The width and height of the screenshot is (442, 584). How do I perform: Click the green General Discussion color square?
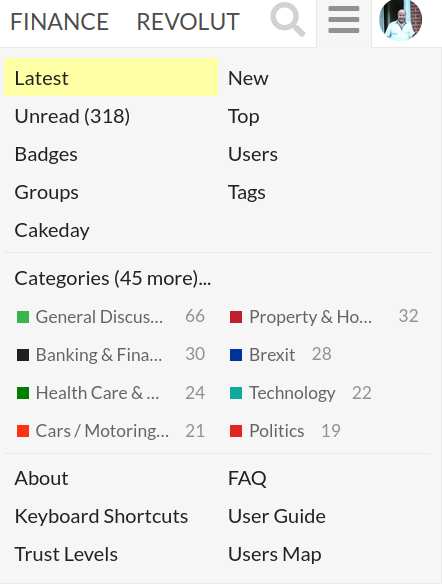point(23,317)
